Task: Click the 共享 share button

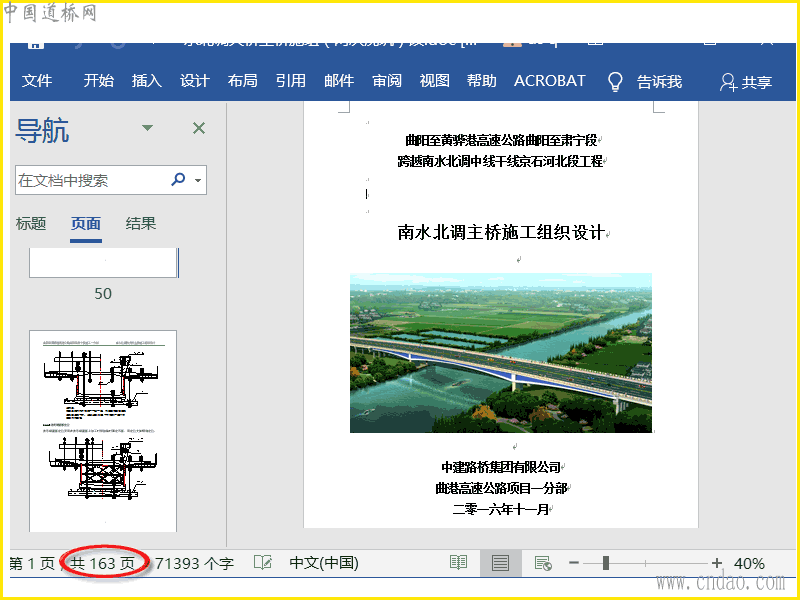Action: click(x=745, y=82)
